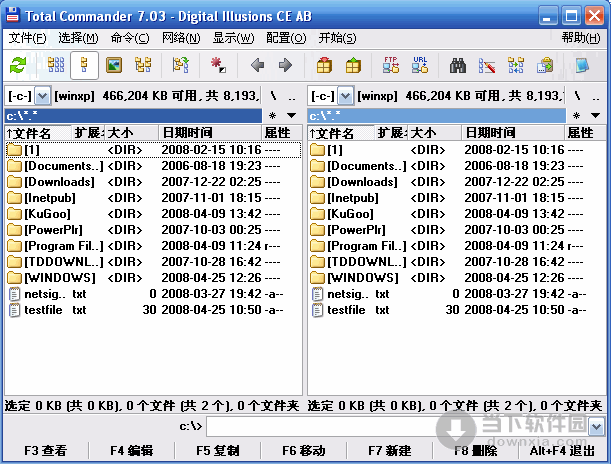Open the 文件(F) menu
The height and width of the screenshot is (464, 611).
pyautogui.click(x=28, y=38)
